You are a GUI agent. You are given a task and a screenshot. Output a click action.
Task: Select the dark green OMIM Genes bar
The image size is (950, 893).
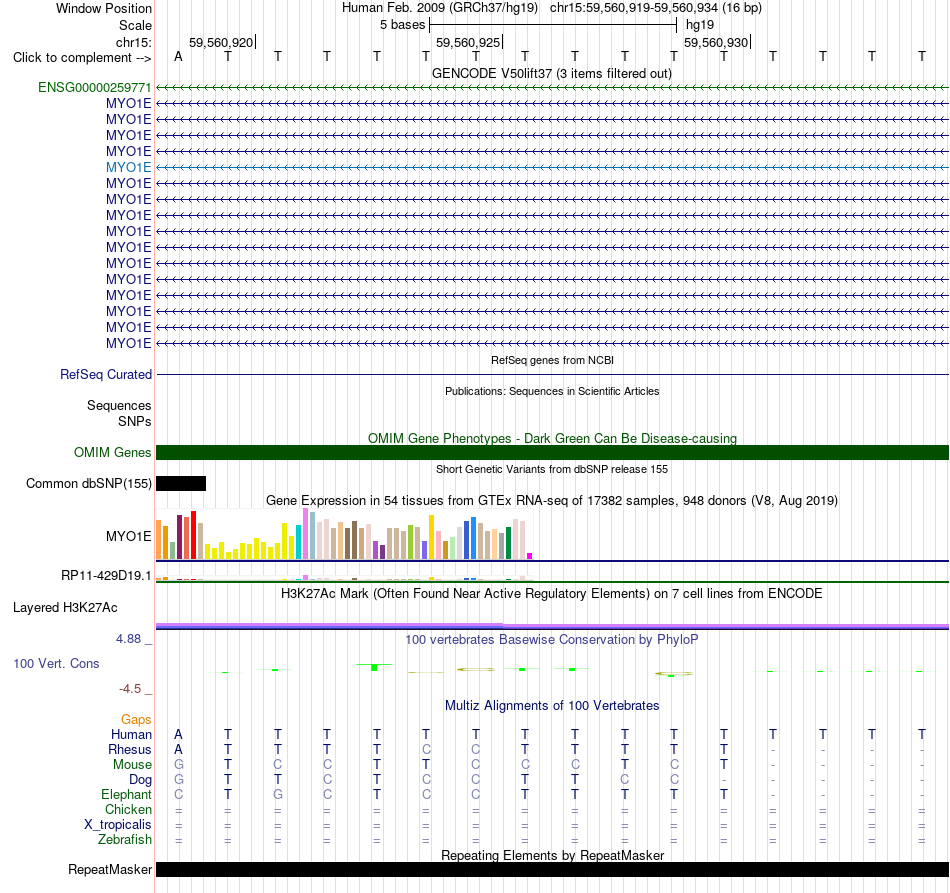553,453
